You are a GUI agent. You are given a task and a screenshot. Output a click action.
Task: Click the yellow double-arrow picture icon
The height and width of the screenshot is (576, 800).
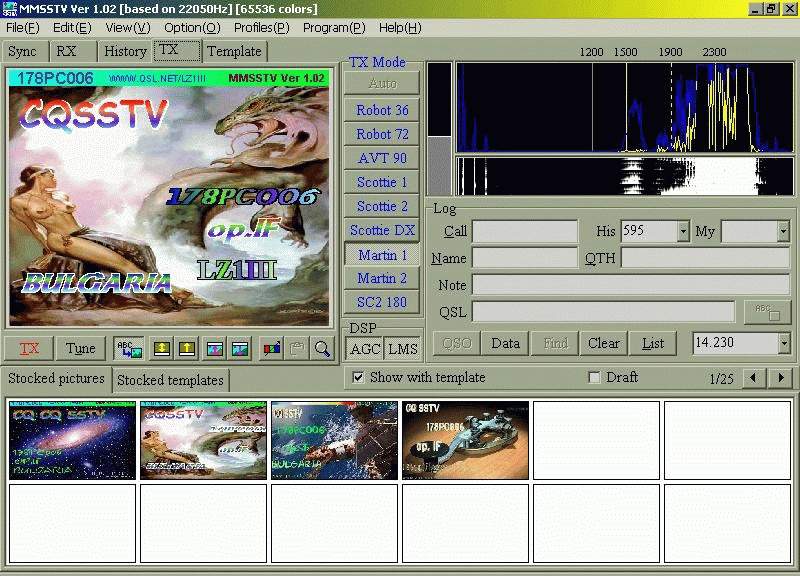(160, 348)
